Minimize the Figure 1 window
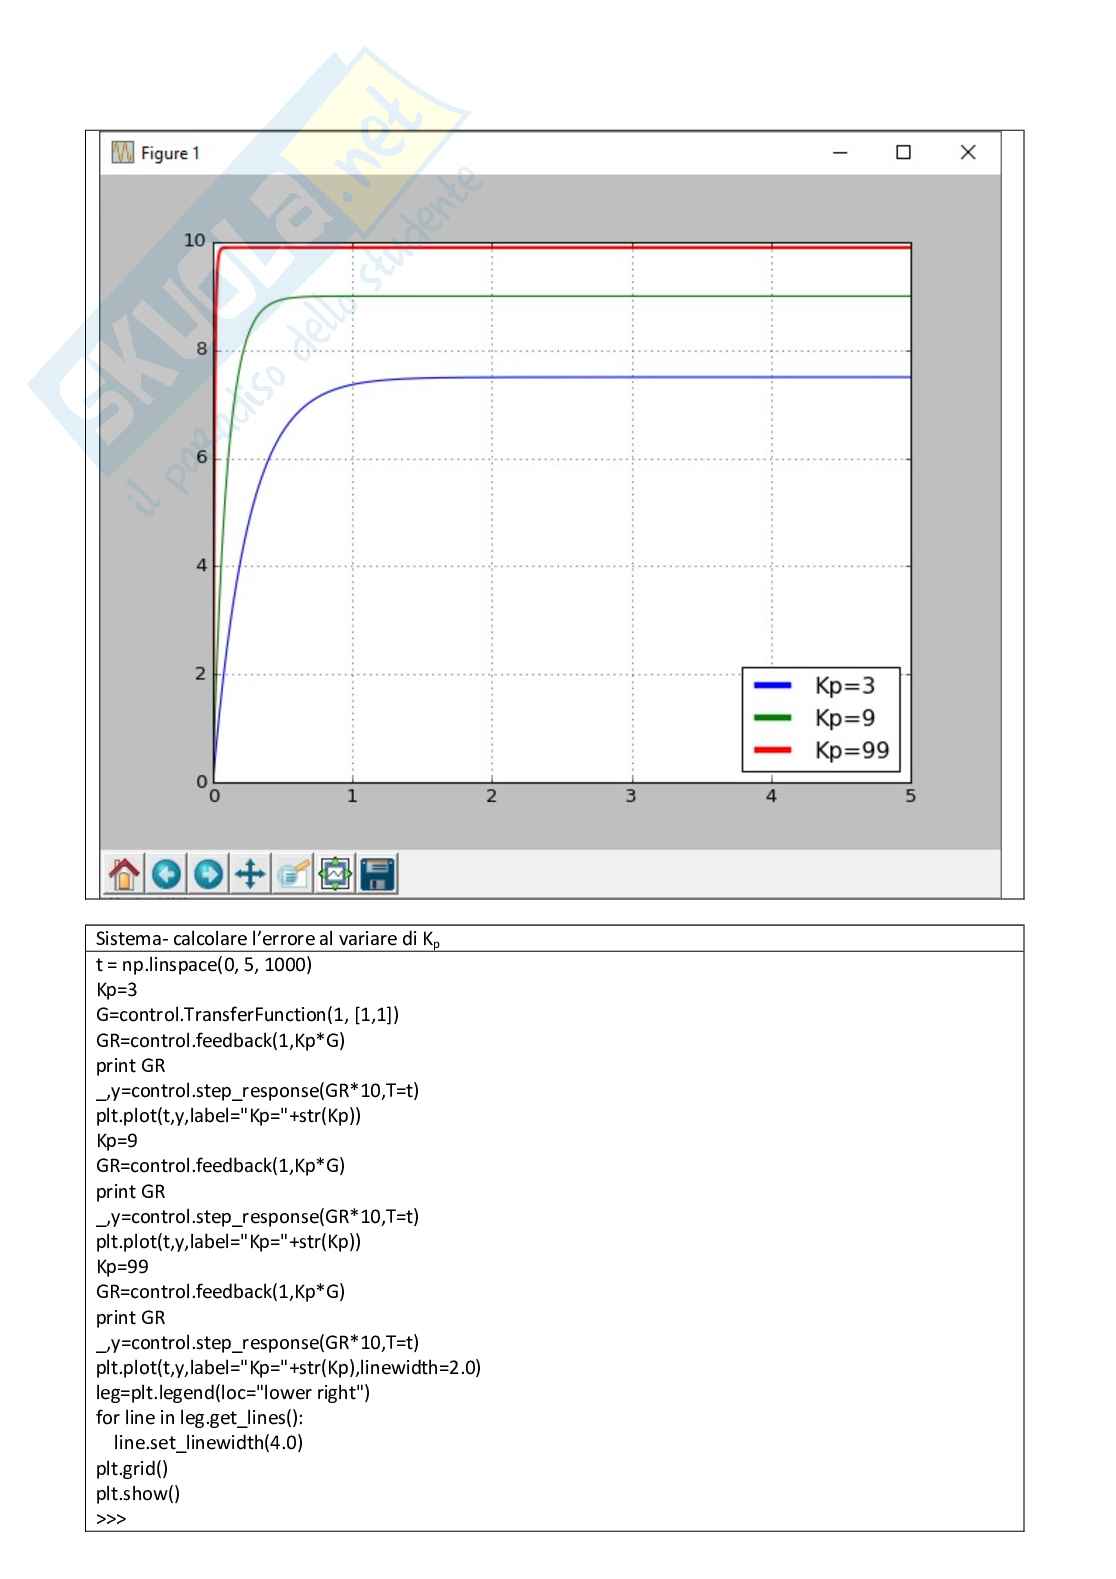 coord(840,153)
